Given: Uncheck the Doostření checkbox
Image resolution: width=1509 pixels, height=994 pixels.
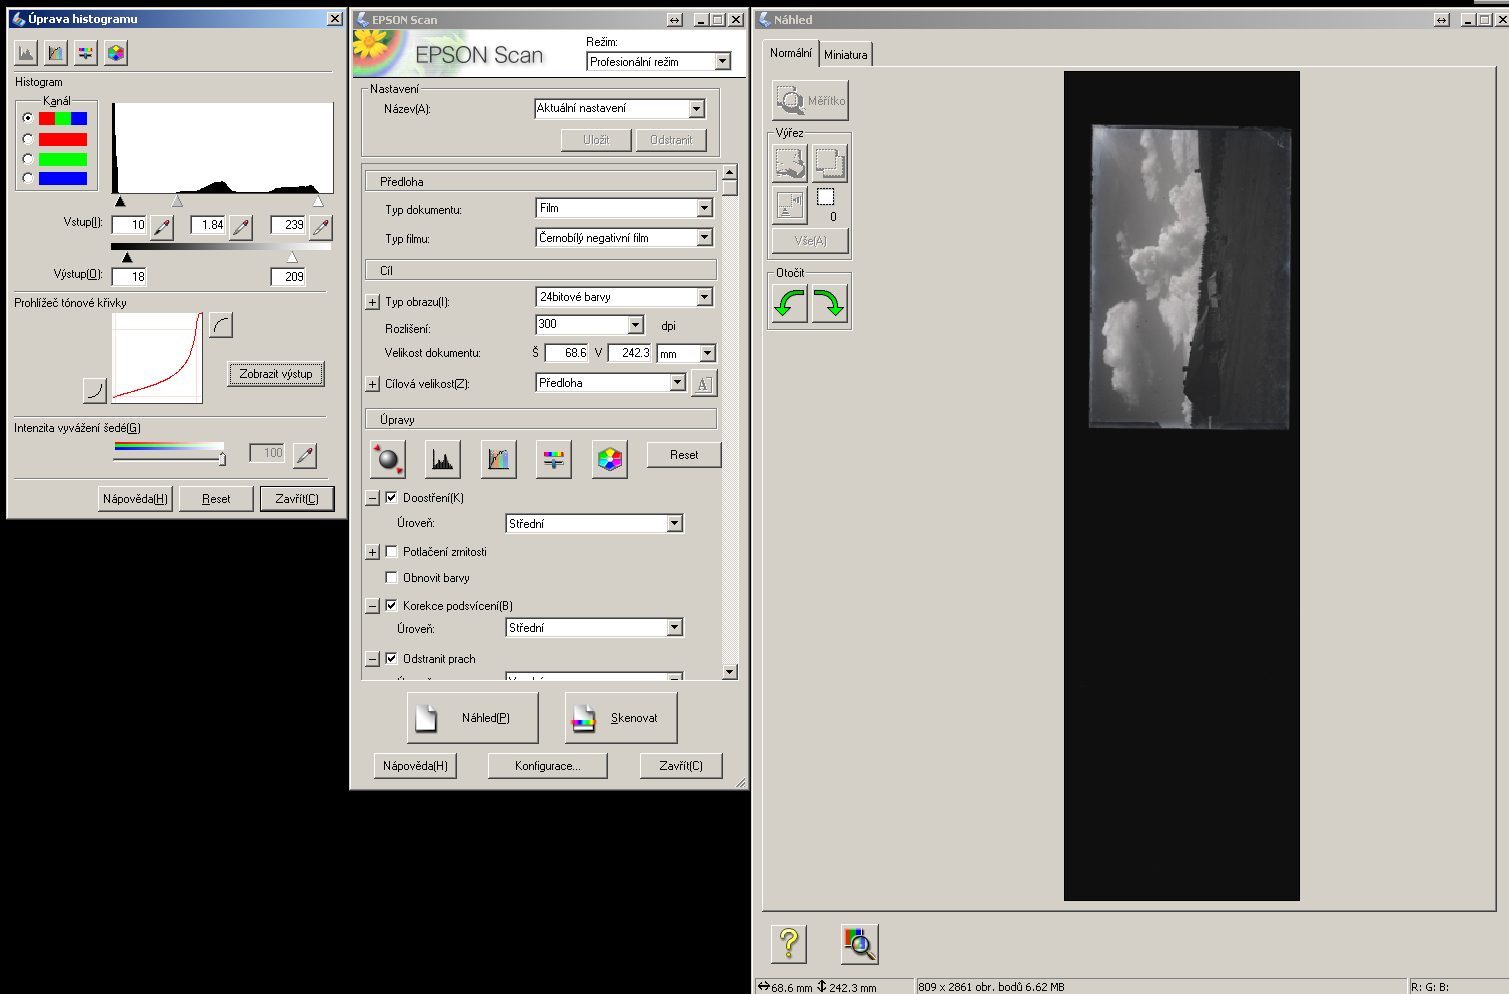Looking at the screenshot, I should click(x=392, y=497).
